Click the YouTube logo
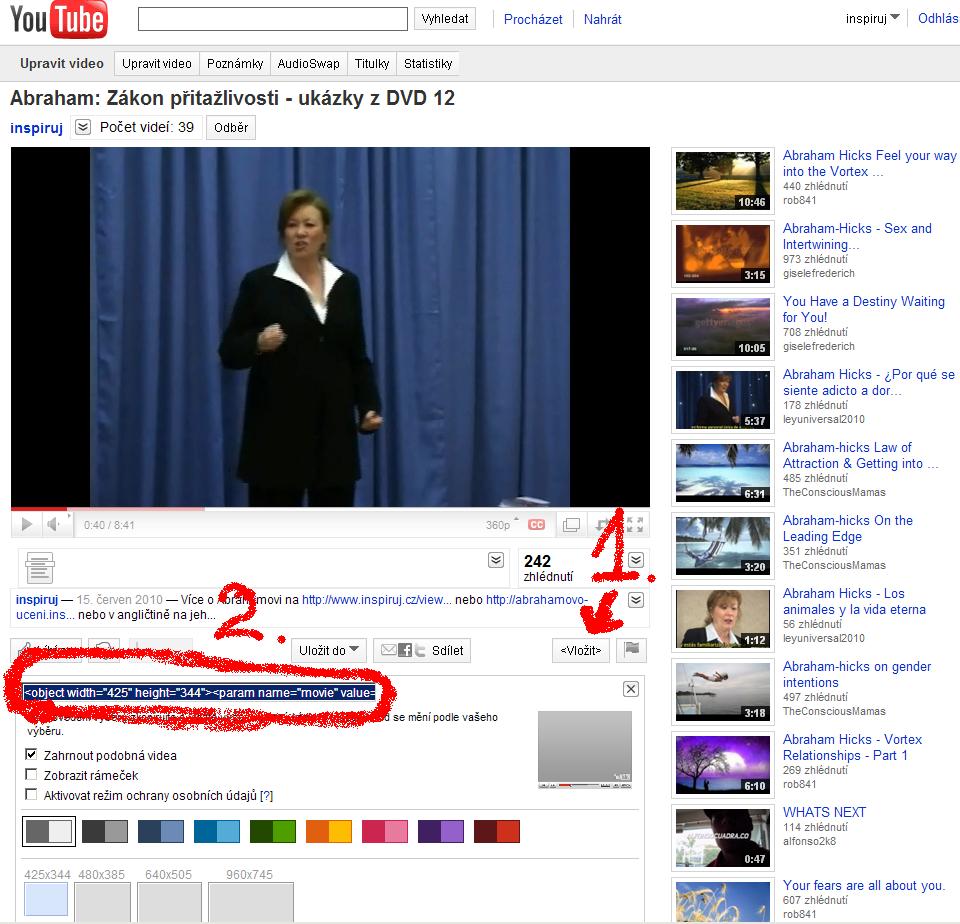The width and height of the screenshot is (960, 924). pyautogui.click(x=59, y=19)
